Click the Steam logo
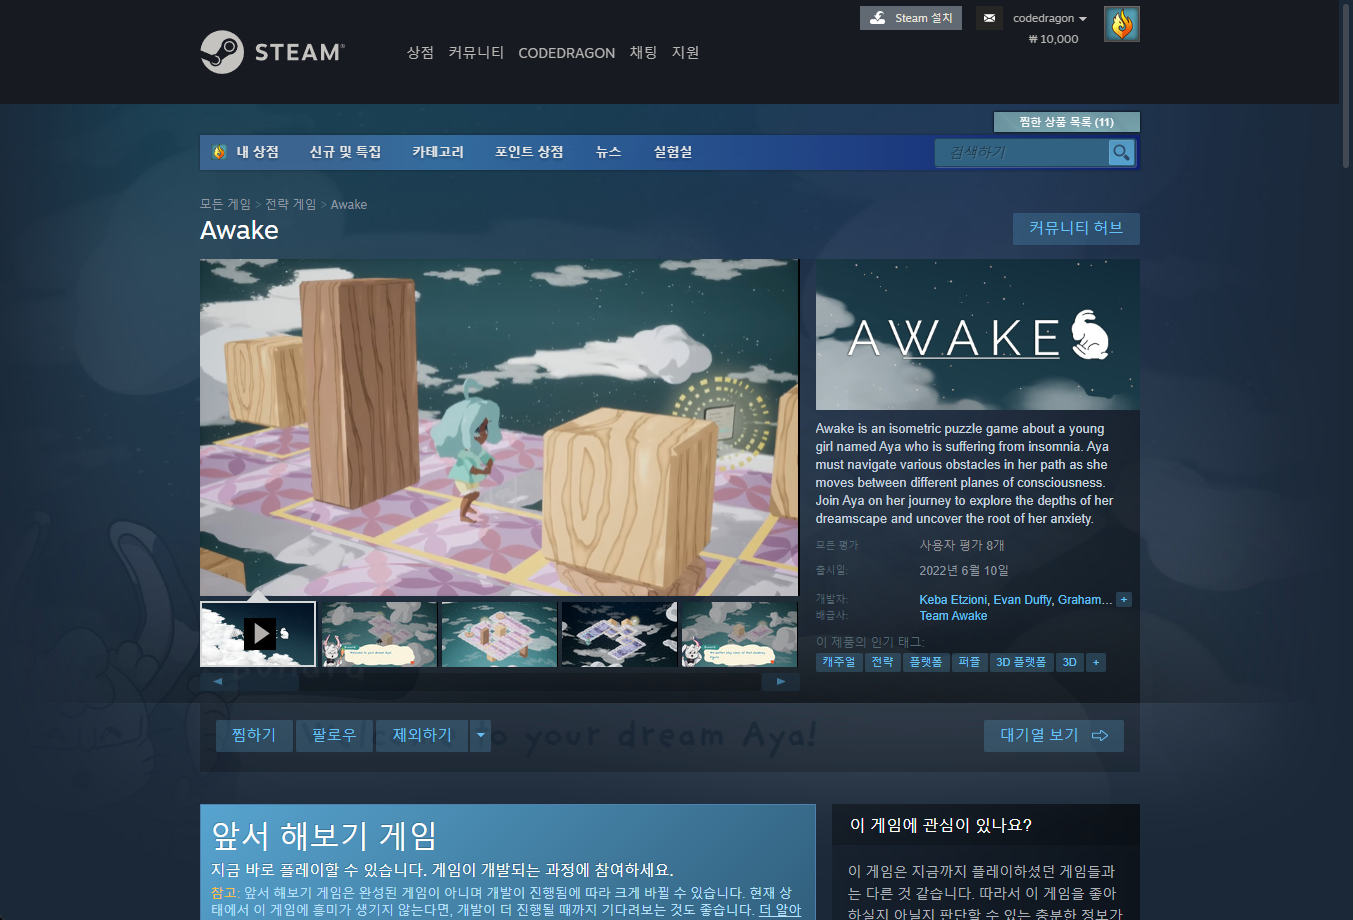1353x920 pixels. (272, 52)
